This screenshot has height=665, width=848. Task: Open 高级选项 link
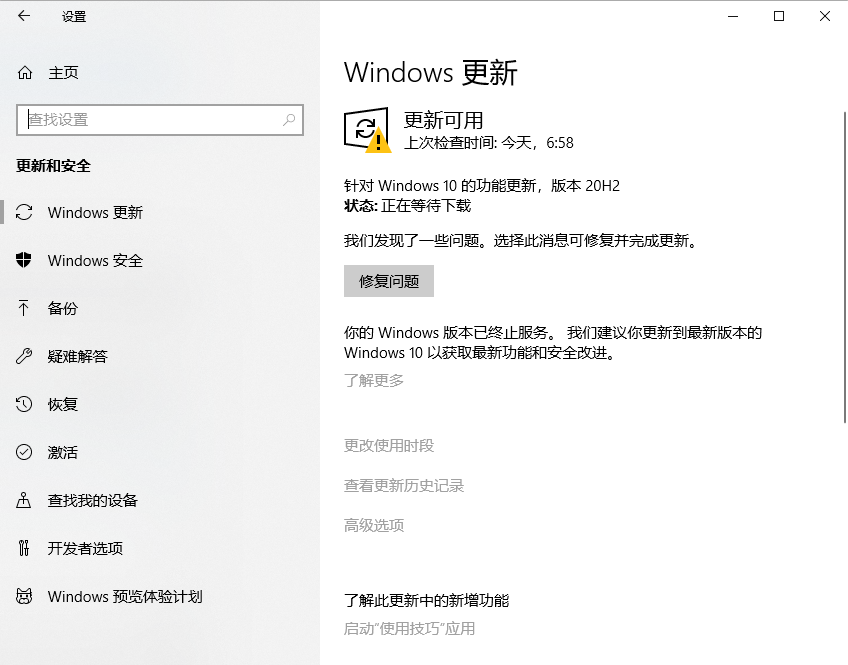click(374, 526)
